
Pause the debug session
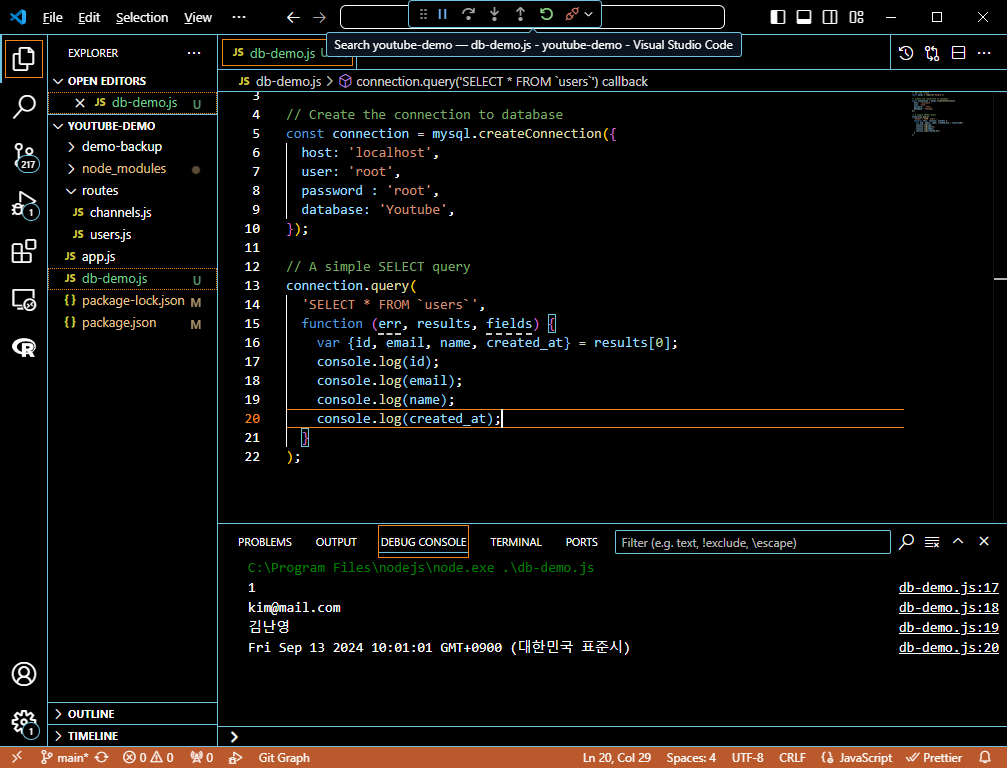tap(442, 14)
